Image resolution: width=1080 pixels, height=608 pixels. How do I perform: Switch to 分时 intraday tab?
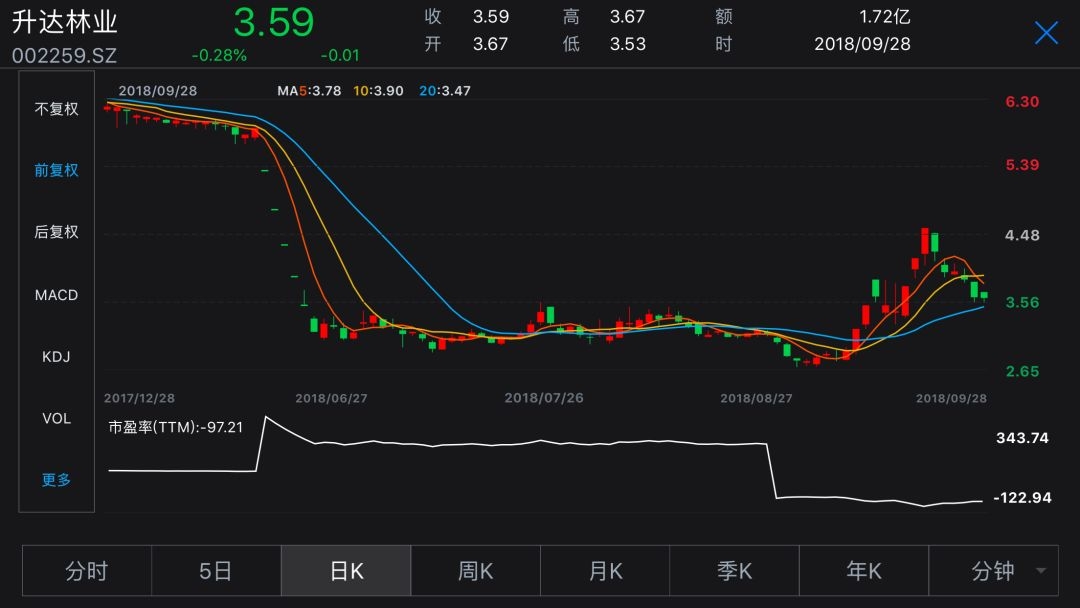(87, 571)
